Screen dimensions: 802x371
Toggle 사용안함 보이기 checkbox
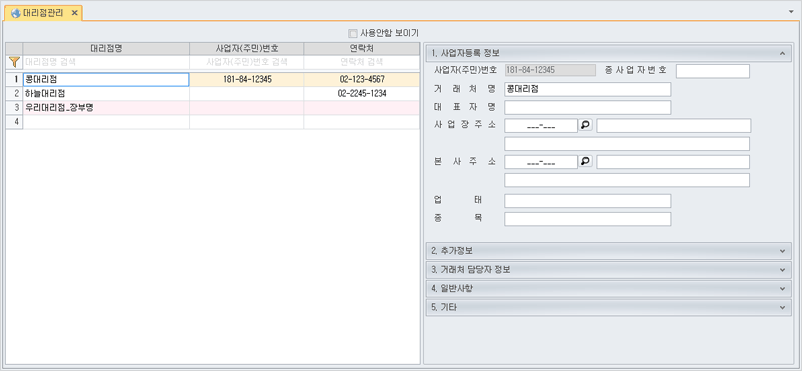click(x=352, y=34)
